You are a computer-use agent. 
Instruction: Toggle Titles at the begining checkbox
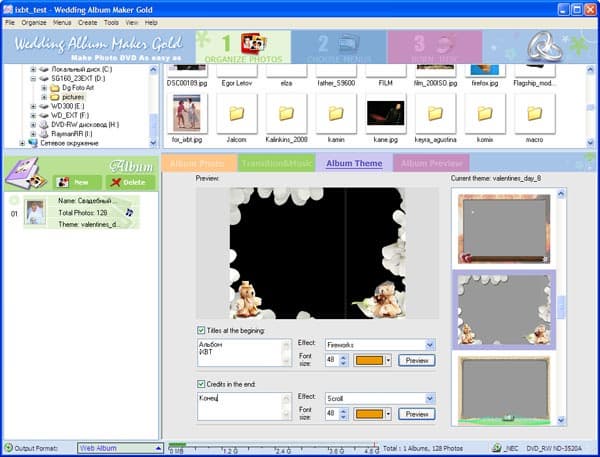tap(201, 330)
